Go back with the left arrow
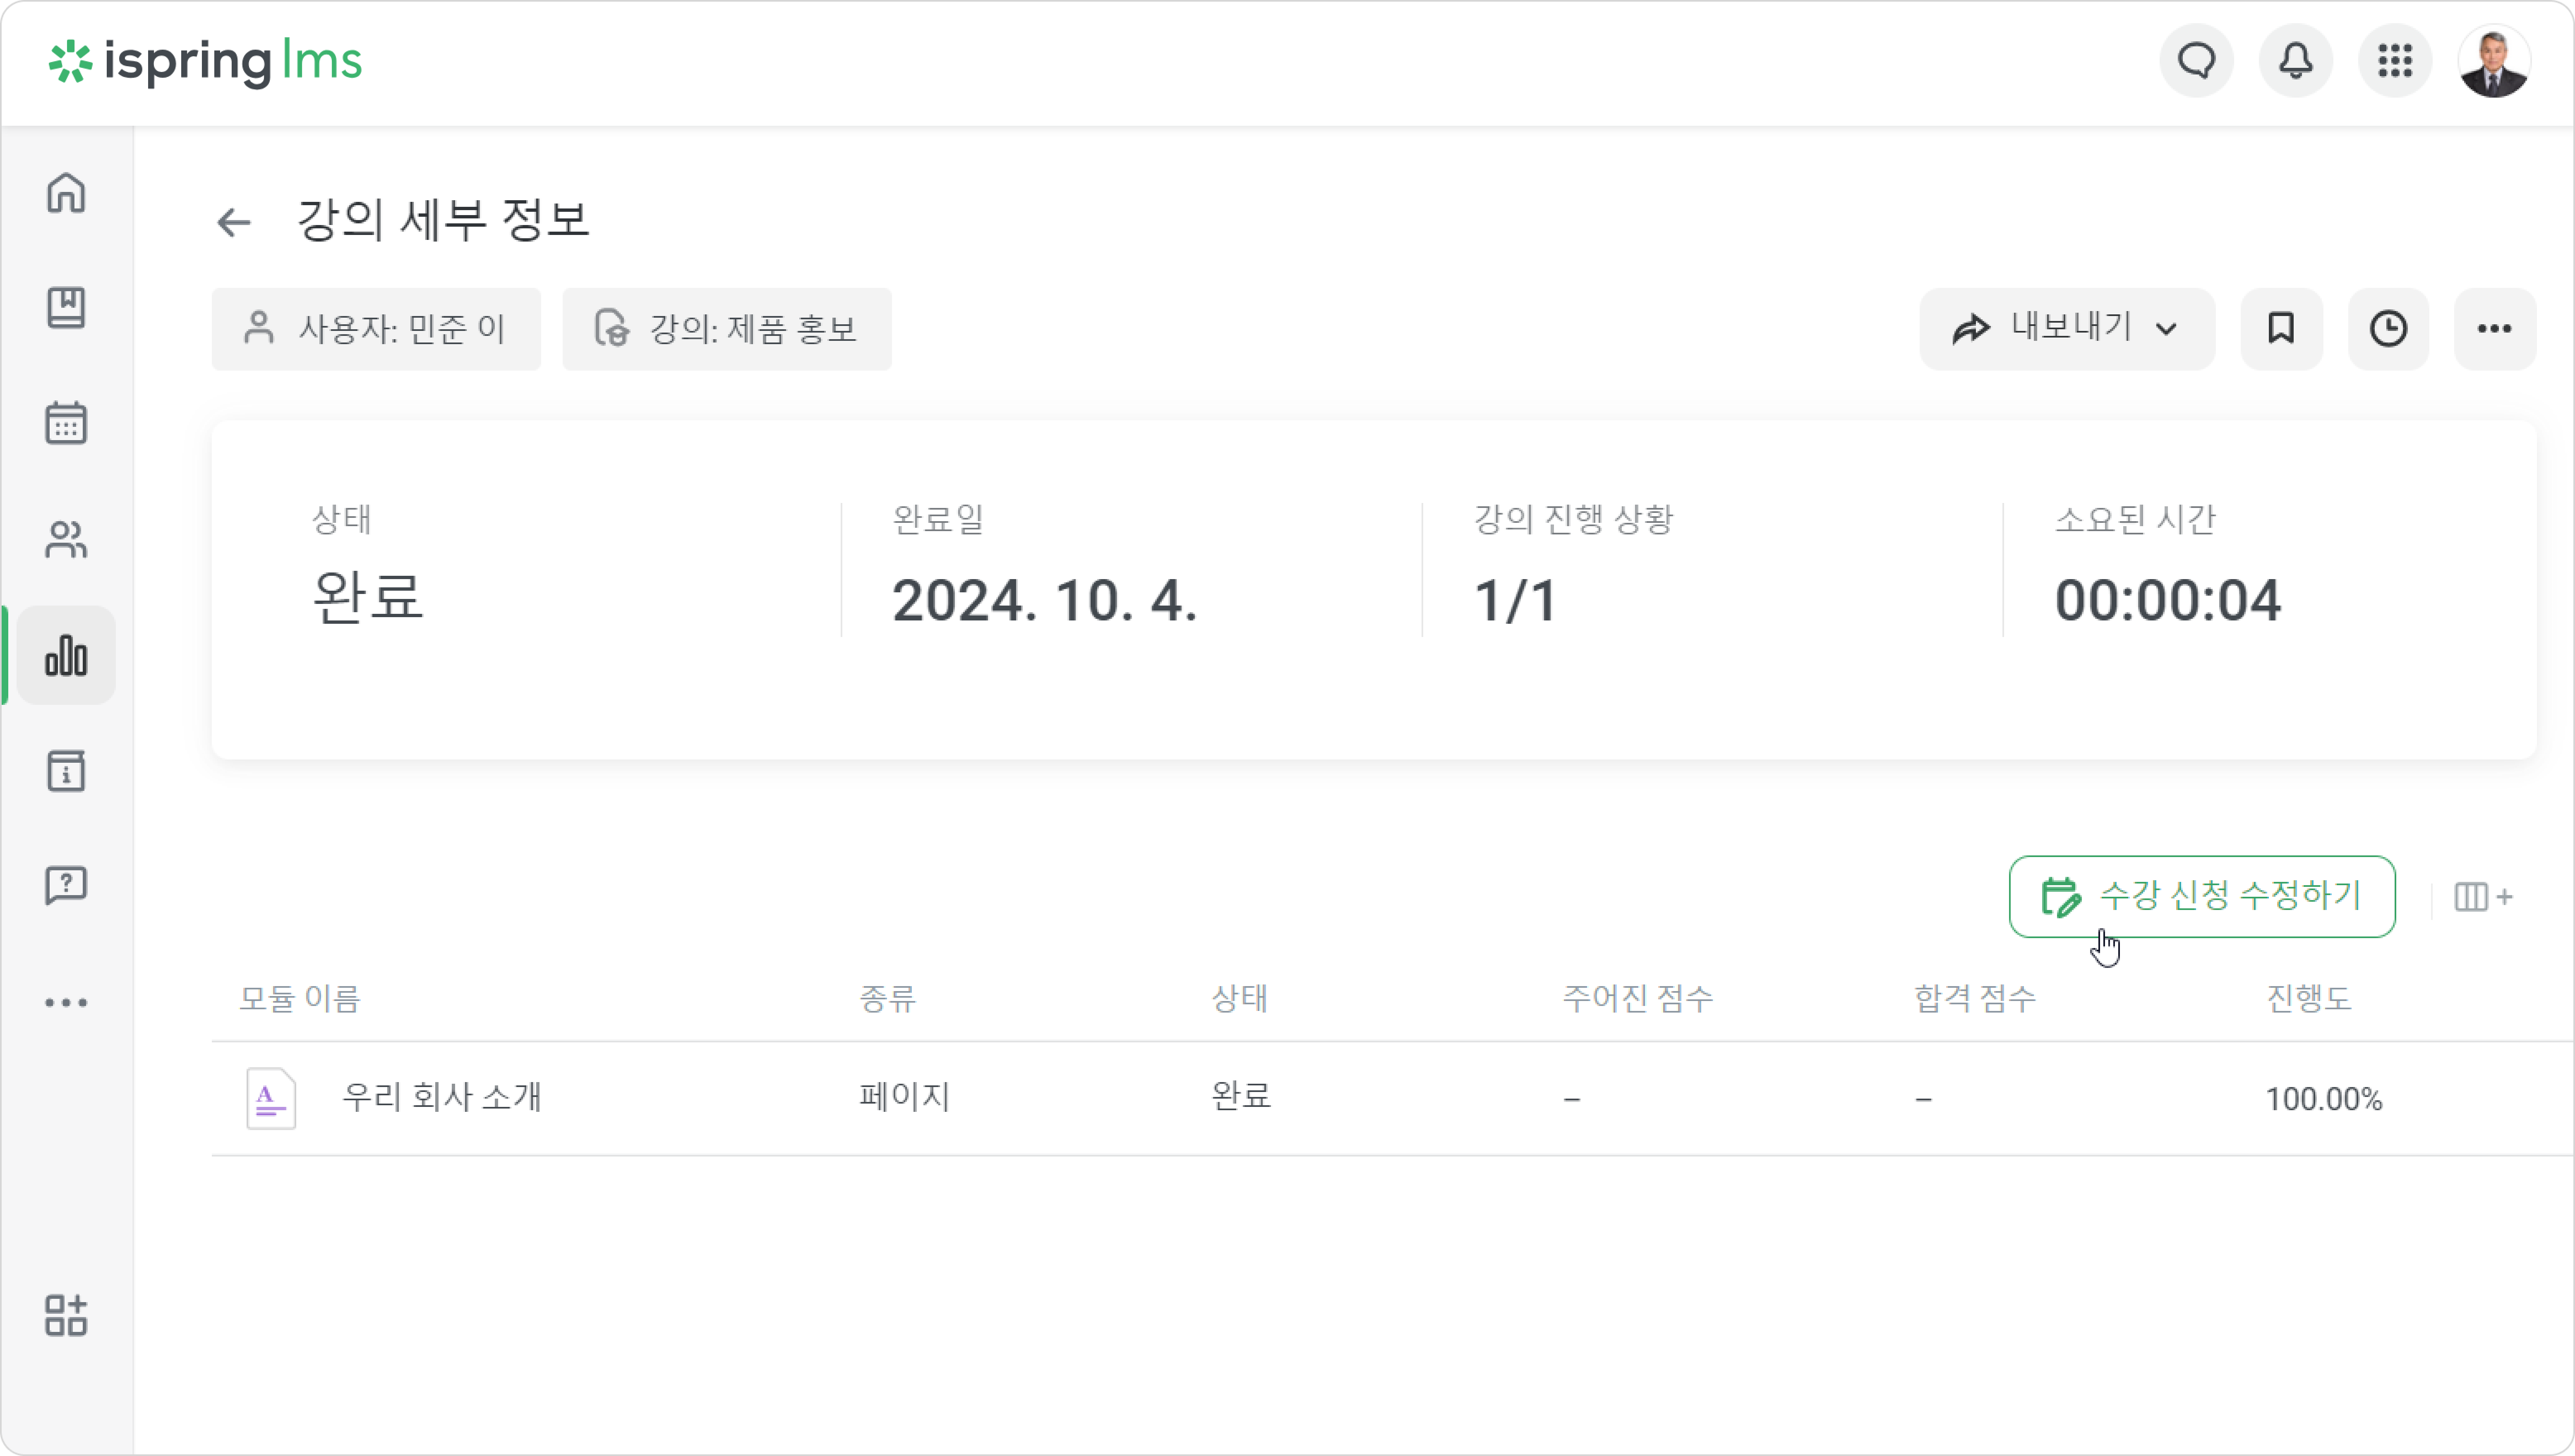 (234, 222)
